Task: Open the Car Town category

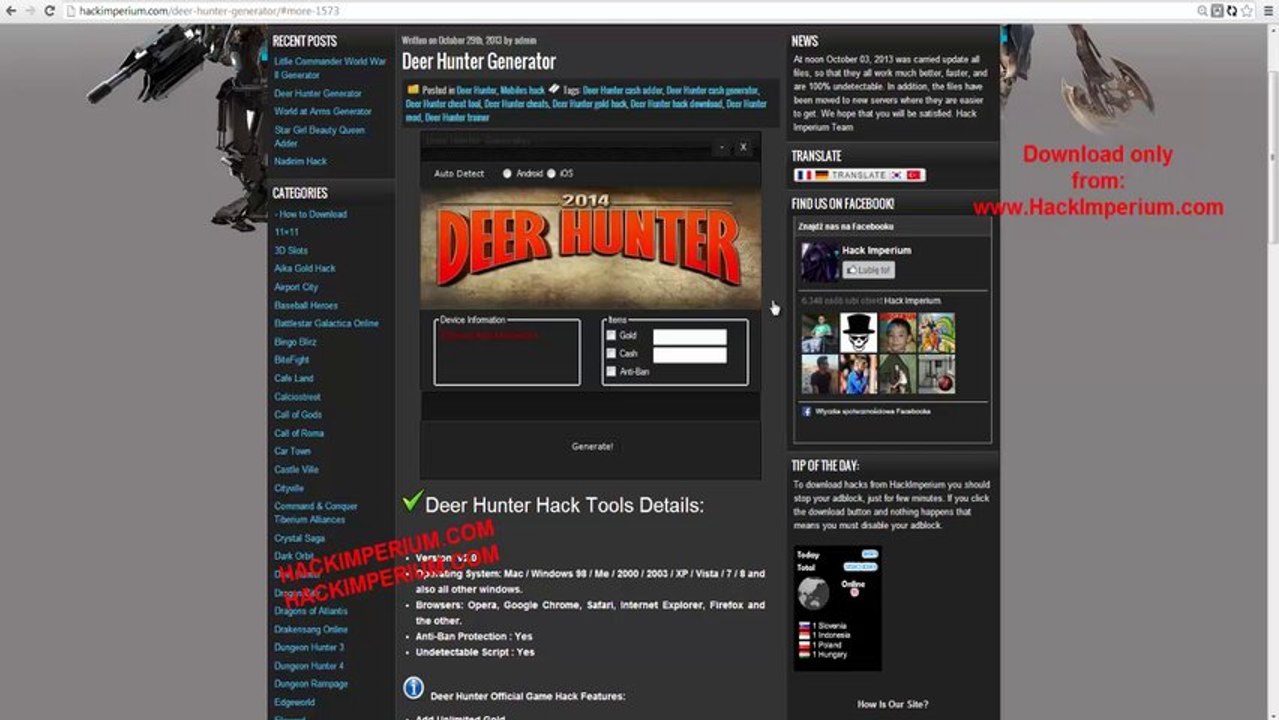Action: coord(293,451)
